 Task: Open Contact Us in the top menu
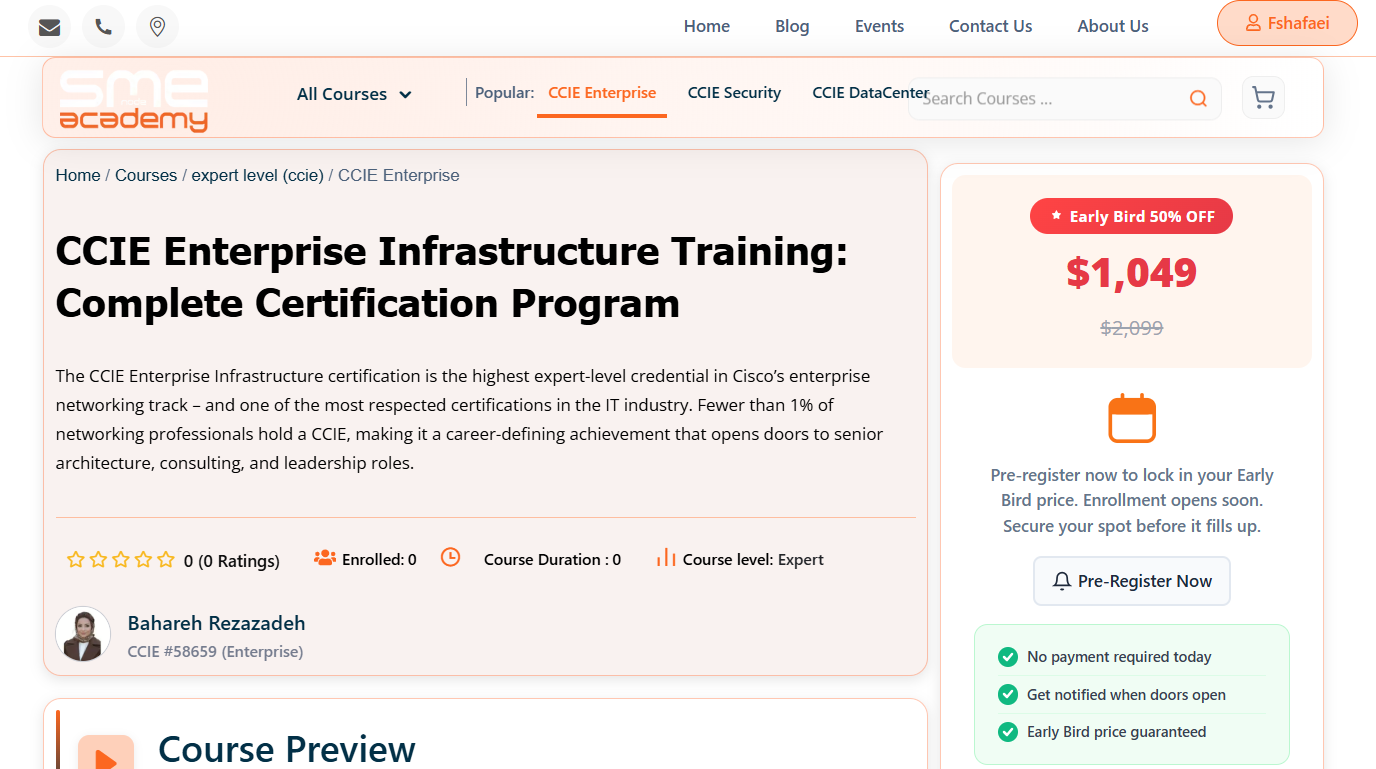[990, 26]
